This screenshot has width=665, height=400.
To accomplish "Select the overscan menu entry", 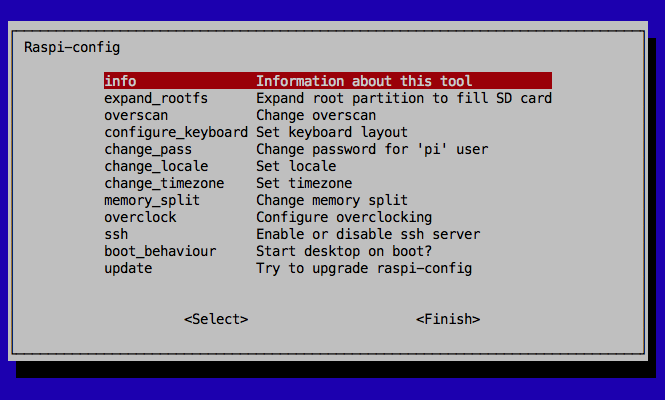I will (136, 115).
